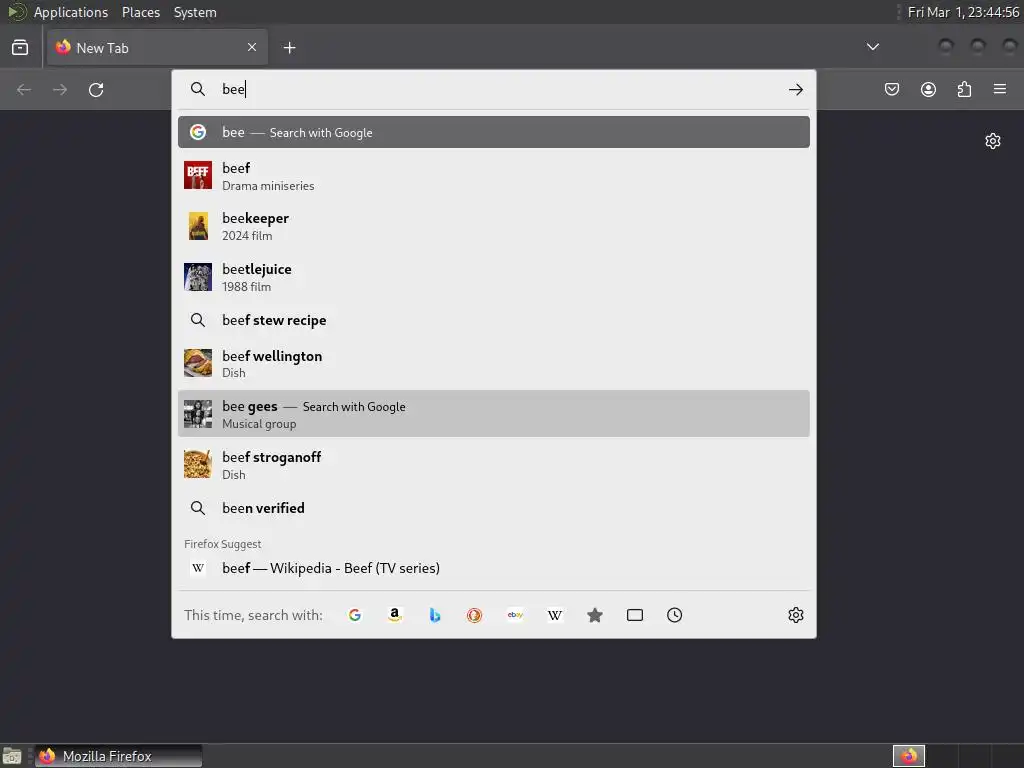
Task: Click the Firefox workspace switcher thumbnail
Action: coord(909,756)
